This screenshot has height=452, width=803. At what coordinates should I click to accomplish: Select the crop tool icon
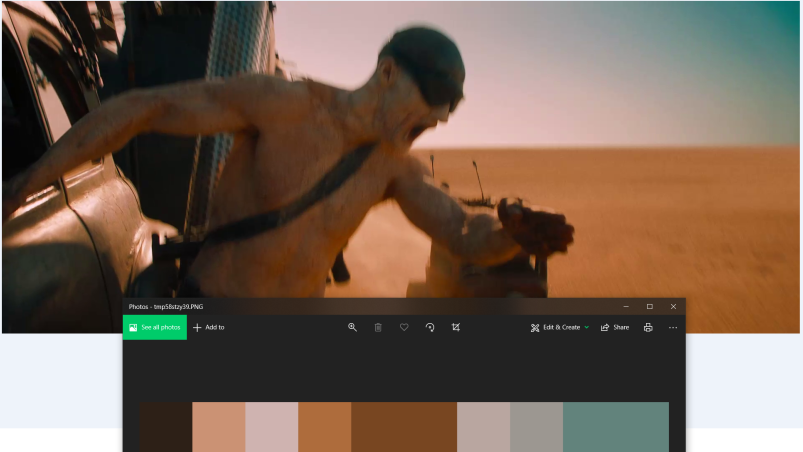pyautogui.click(x=456, y=327)
